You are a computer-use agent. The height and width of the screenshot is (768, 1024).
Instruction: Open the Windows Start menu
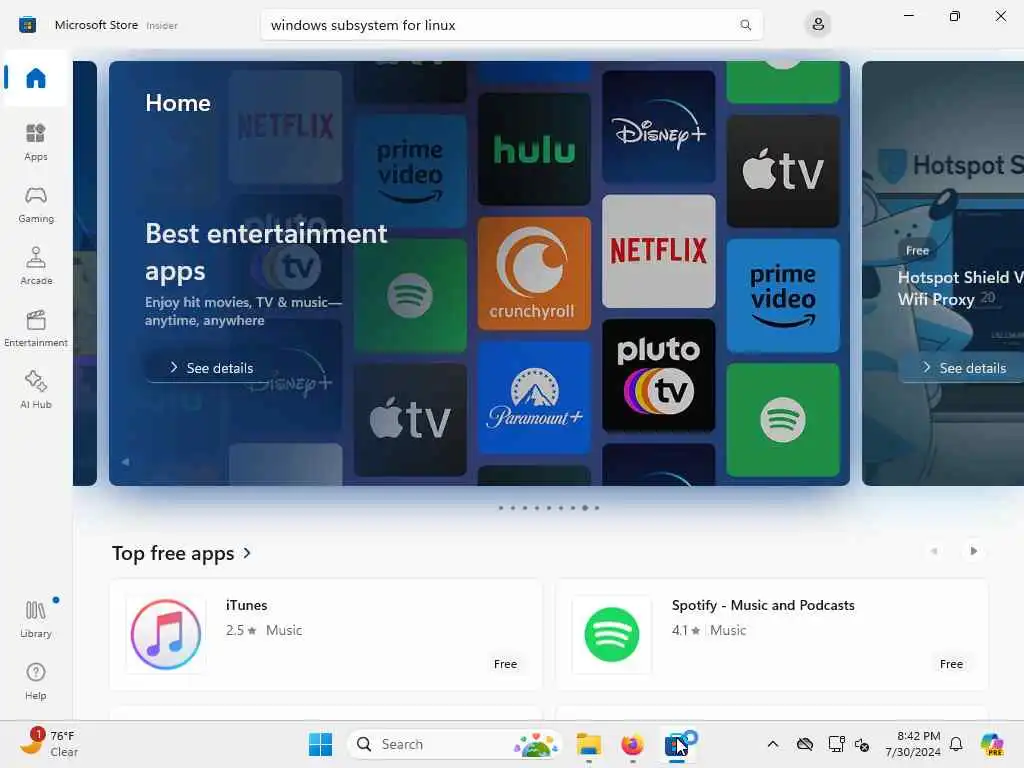click(320, 744)
